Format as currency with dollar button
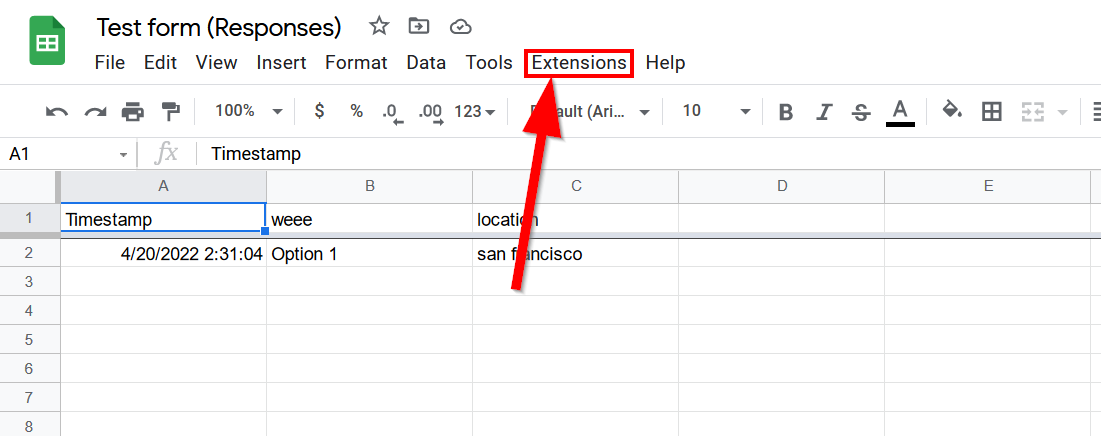Image resolution: width=1101 pixels, height=436 pixels. coord(319,111)
